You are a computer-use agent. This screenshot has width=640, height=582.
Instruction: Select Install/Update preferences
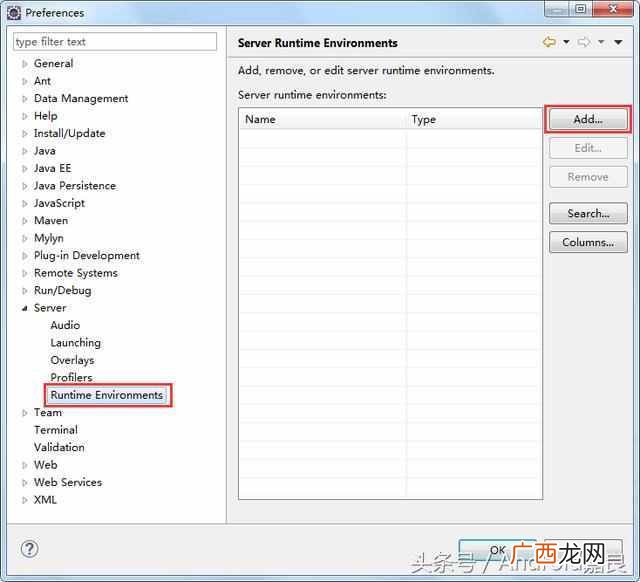pos(70,133)
